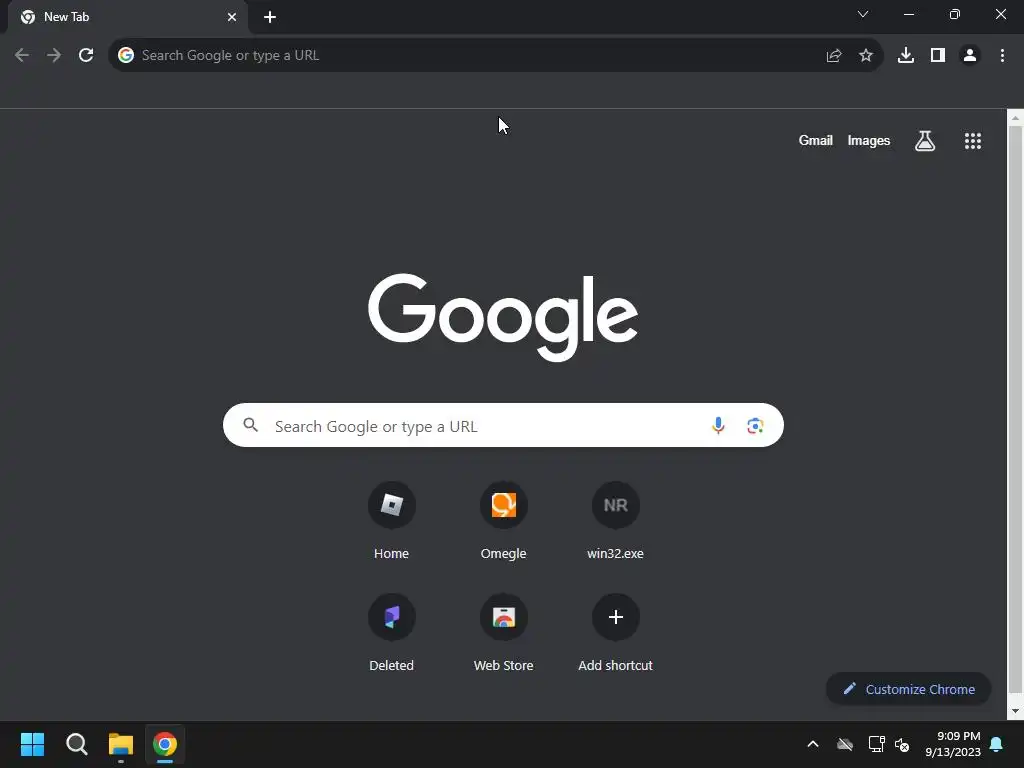Reload the current page

tap(86, 56)
